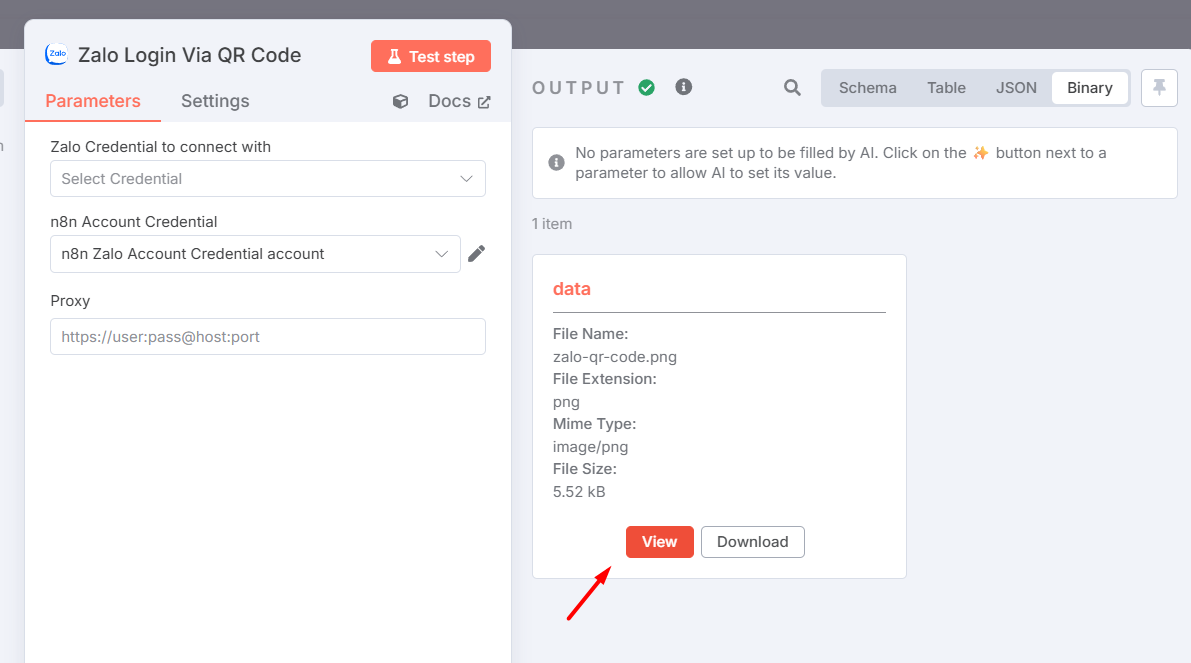Click the node title Zalo Login Via QR Code
Viewport: 1191px width, 663px height.
tap(190, 55)
